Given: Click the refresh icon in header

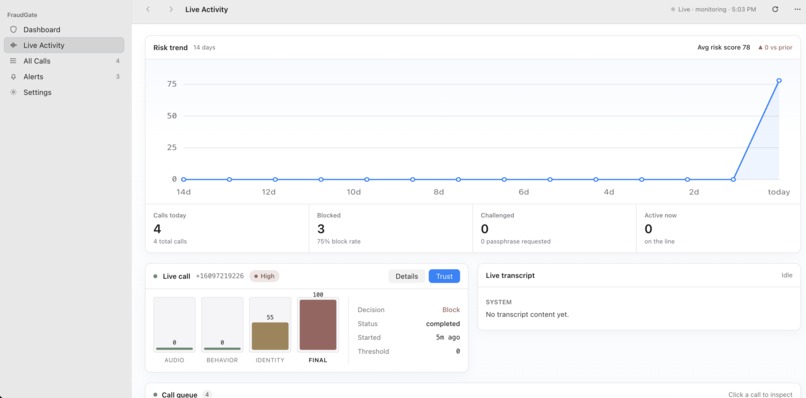Looking at the screenshot, I should tap(775, 9).
